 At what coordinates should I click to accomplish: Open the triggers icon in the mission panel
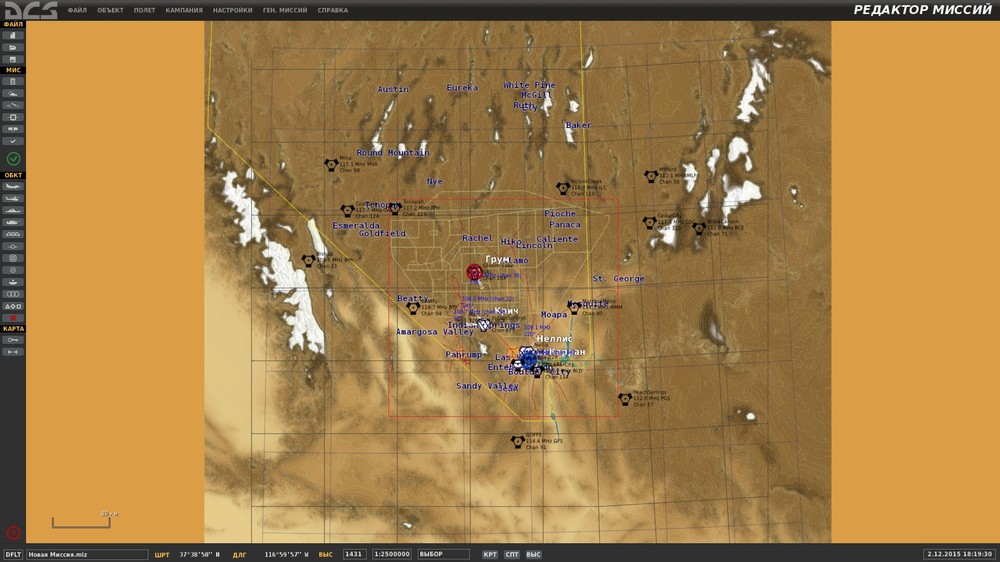pos(13,105)
